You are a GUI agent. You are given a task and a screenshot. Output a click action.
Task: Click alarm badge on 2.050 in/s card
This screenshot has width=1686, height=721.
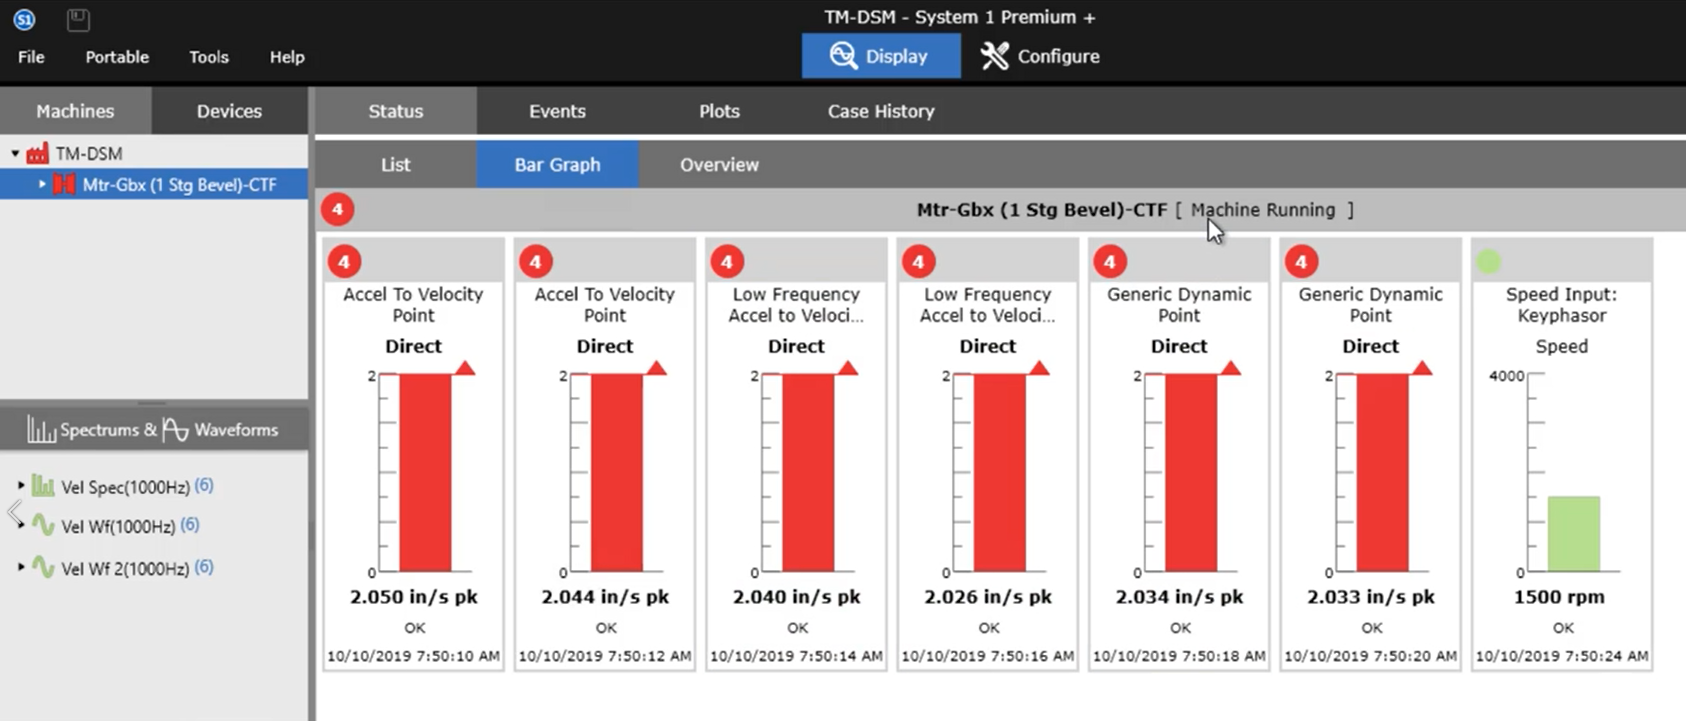(344, 262)
